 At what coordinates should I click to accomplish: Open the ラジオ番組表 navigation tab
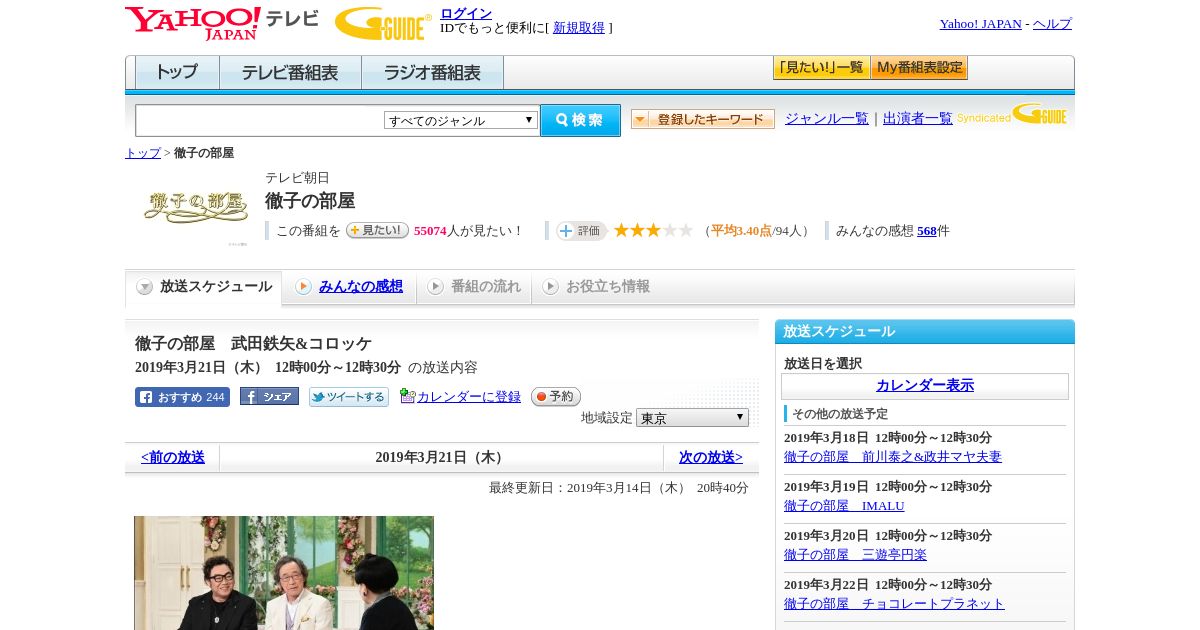432,73
